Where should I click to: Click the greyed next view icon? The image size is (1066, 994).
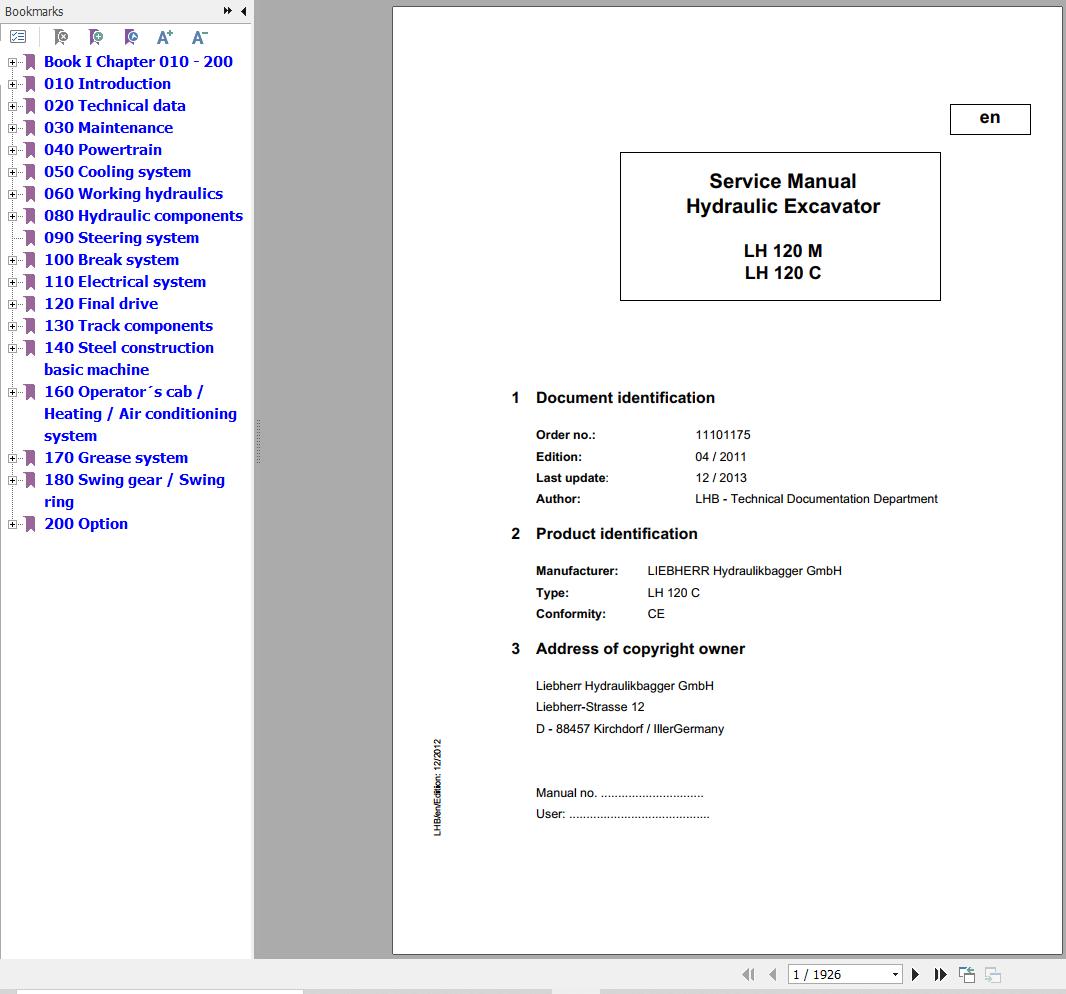[993, 974]
